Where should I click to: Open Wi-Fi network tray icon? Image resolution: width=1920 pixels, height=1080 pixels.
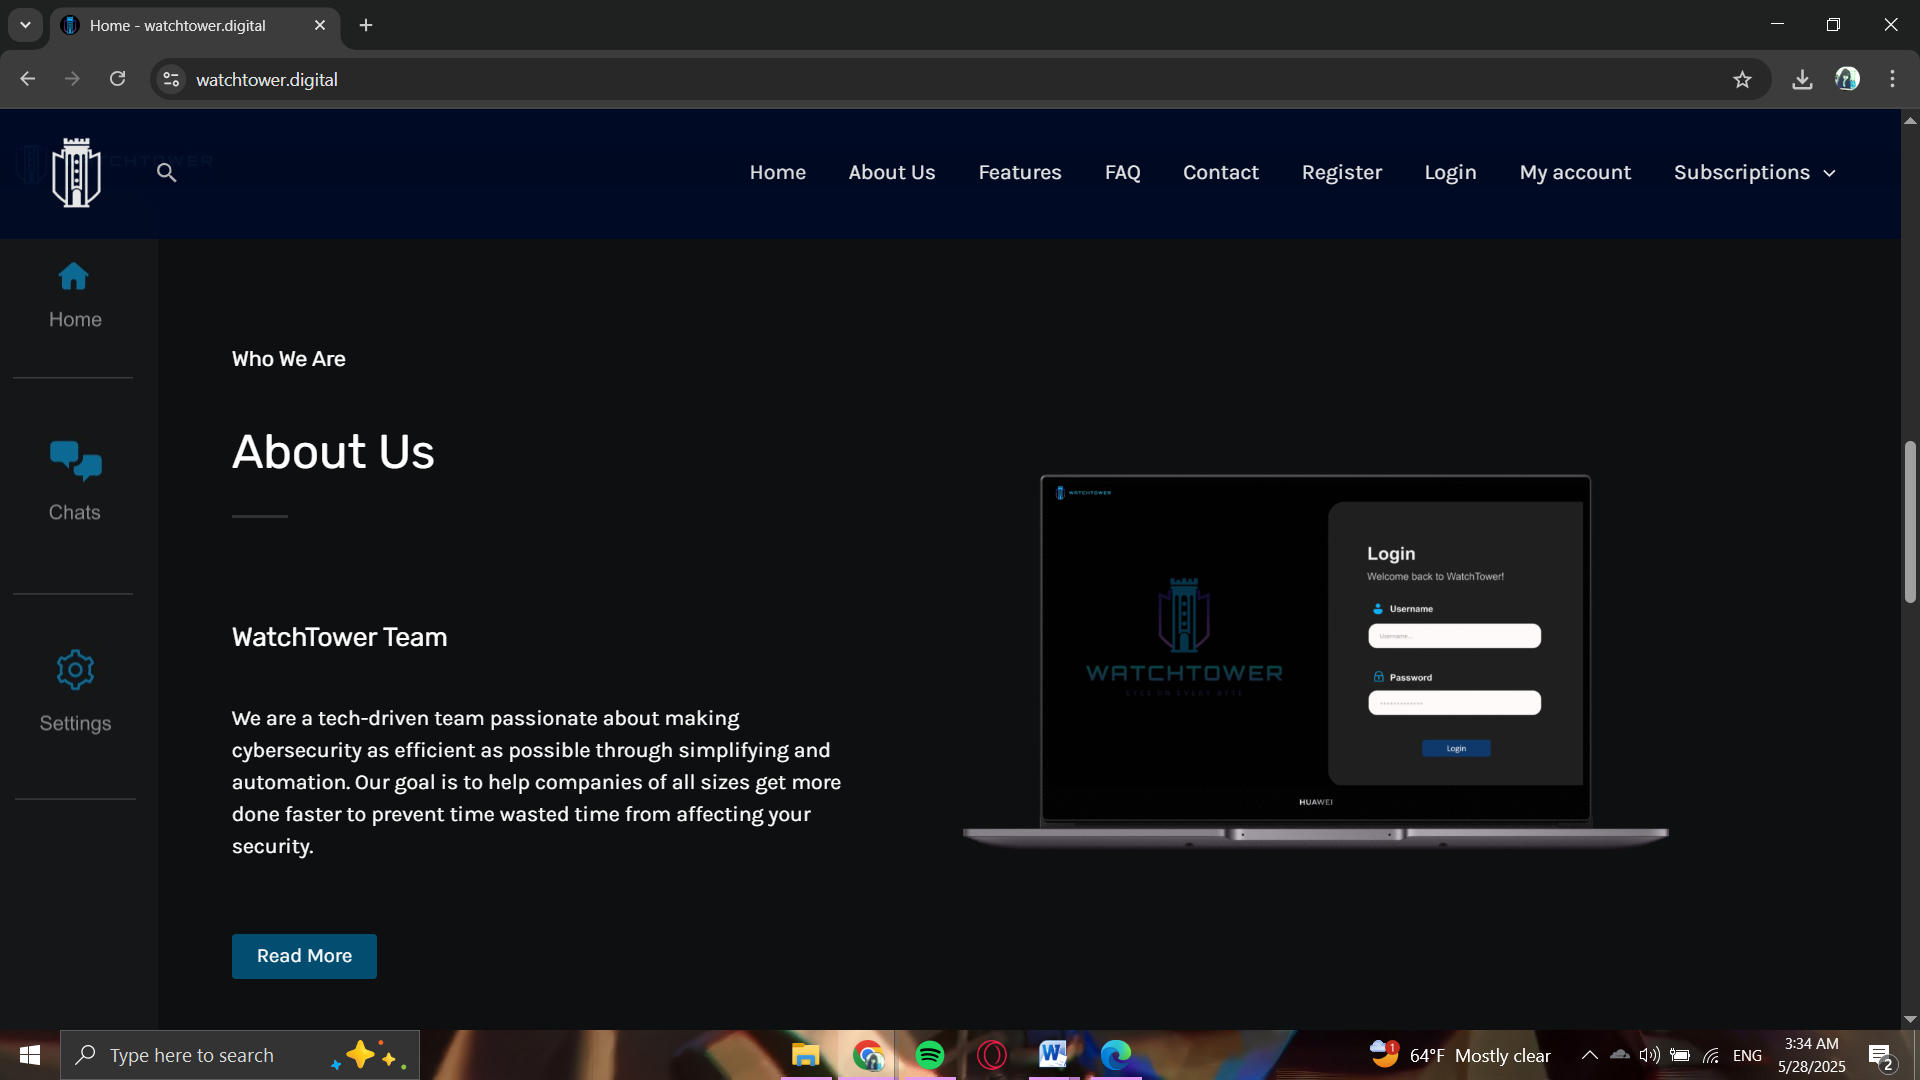[x=1711, y=1055]
